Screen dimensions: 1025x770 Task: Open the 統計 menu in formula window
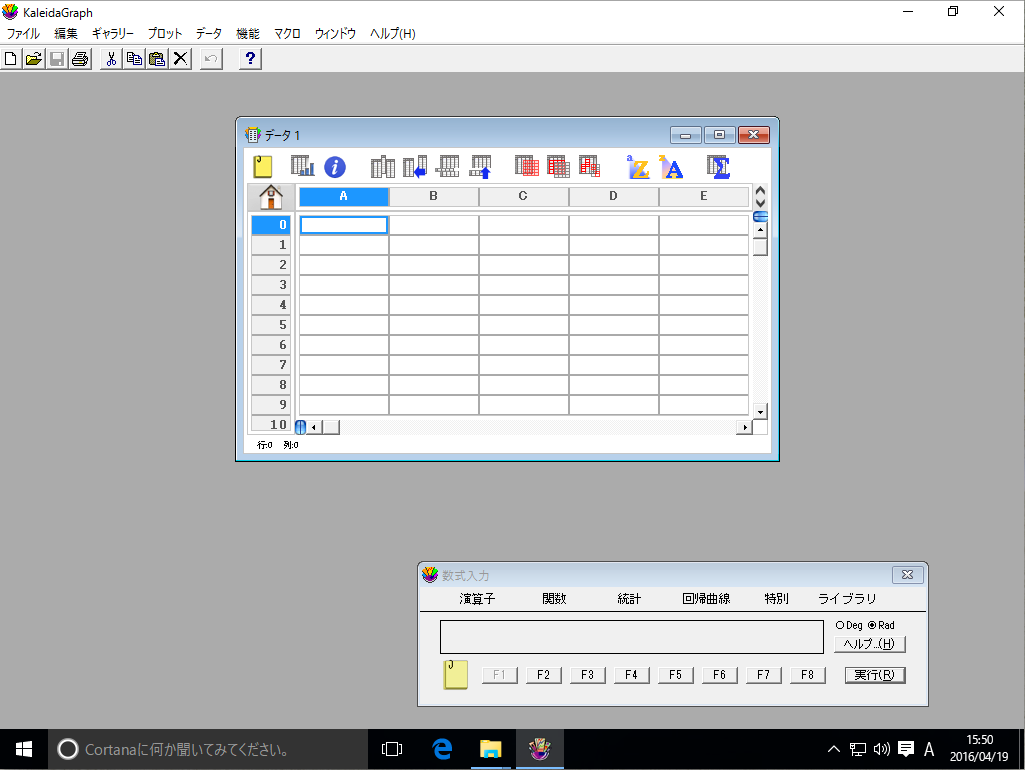coord(629,599)
